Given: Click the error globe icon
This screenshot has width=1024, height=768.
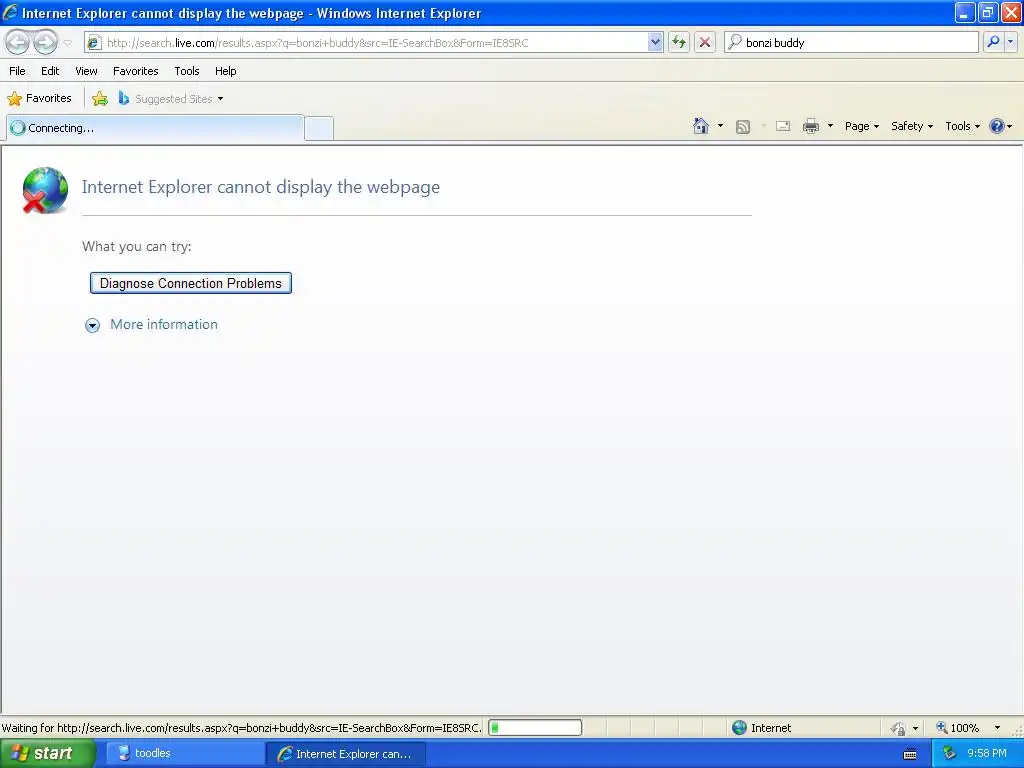Looking at the screenshot, I should pyautogui.click(x=44, y=190).
